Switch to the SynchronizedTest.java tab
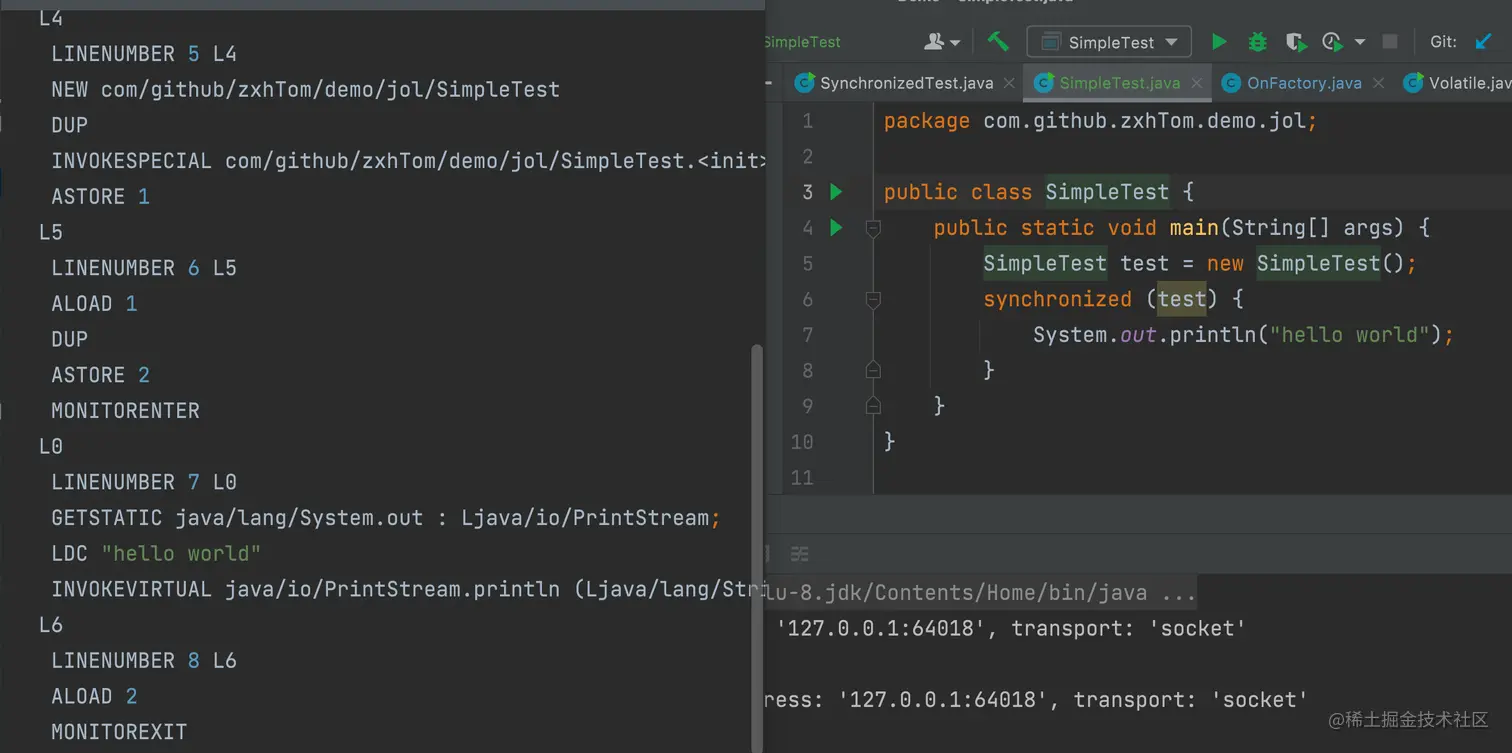The width and height of the screenshot is (1512, 753). pyautogui.click(x=906, y=83)
